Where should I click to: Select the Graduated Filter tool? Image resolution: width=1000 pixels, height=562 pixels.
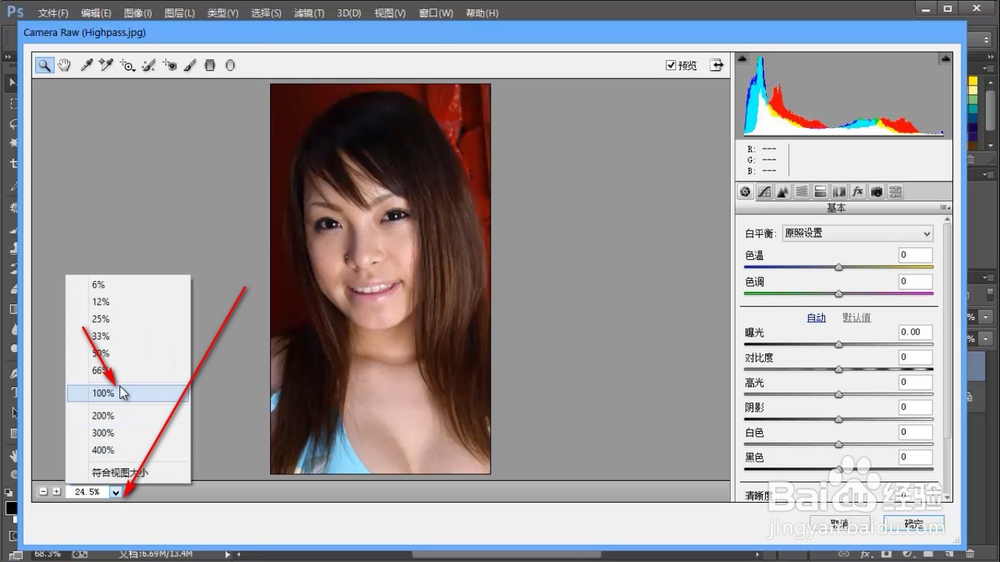(x=210, y=65)
